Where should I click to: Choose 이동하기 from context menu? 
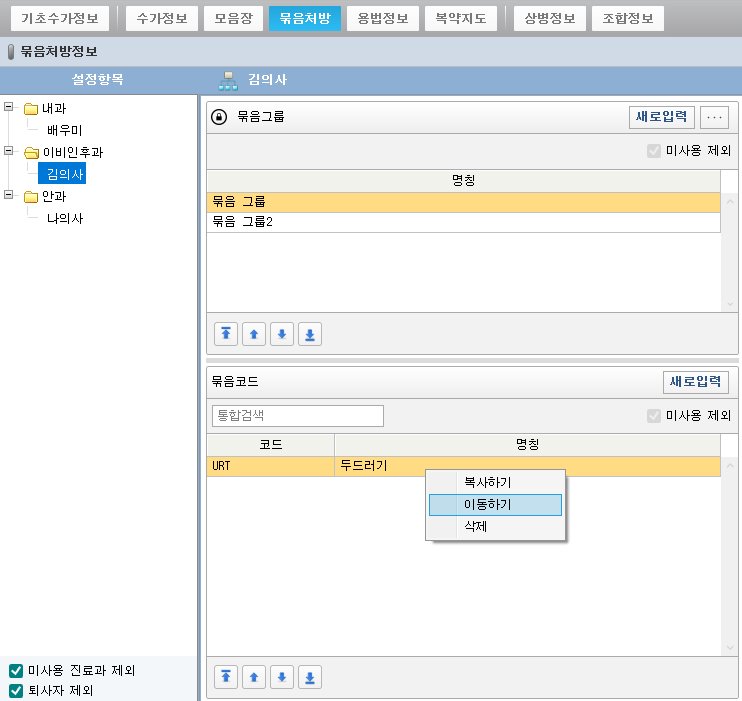point(495,505)
